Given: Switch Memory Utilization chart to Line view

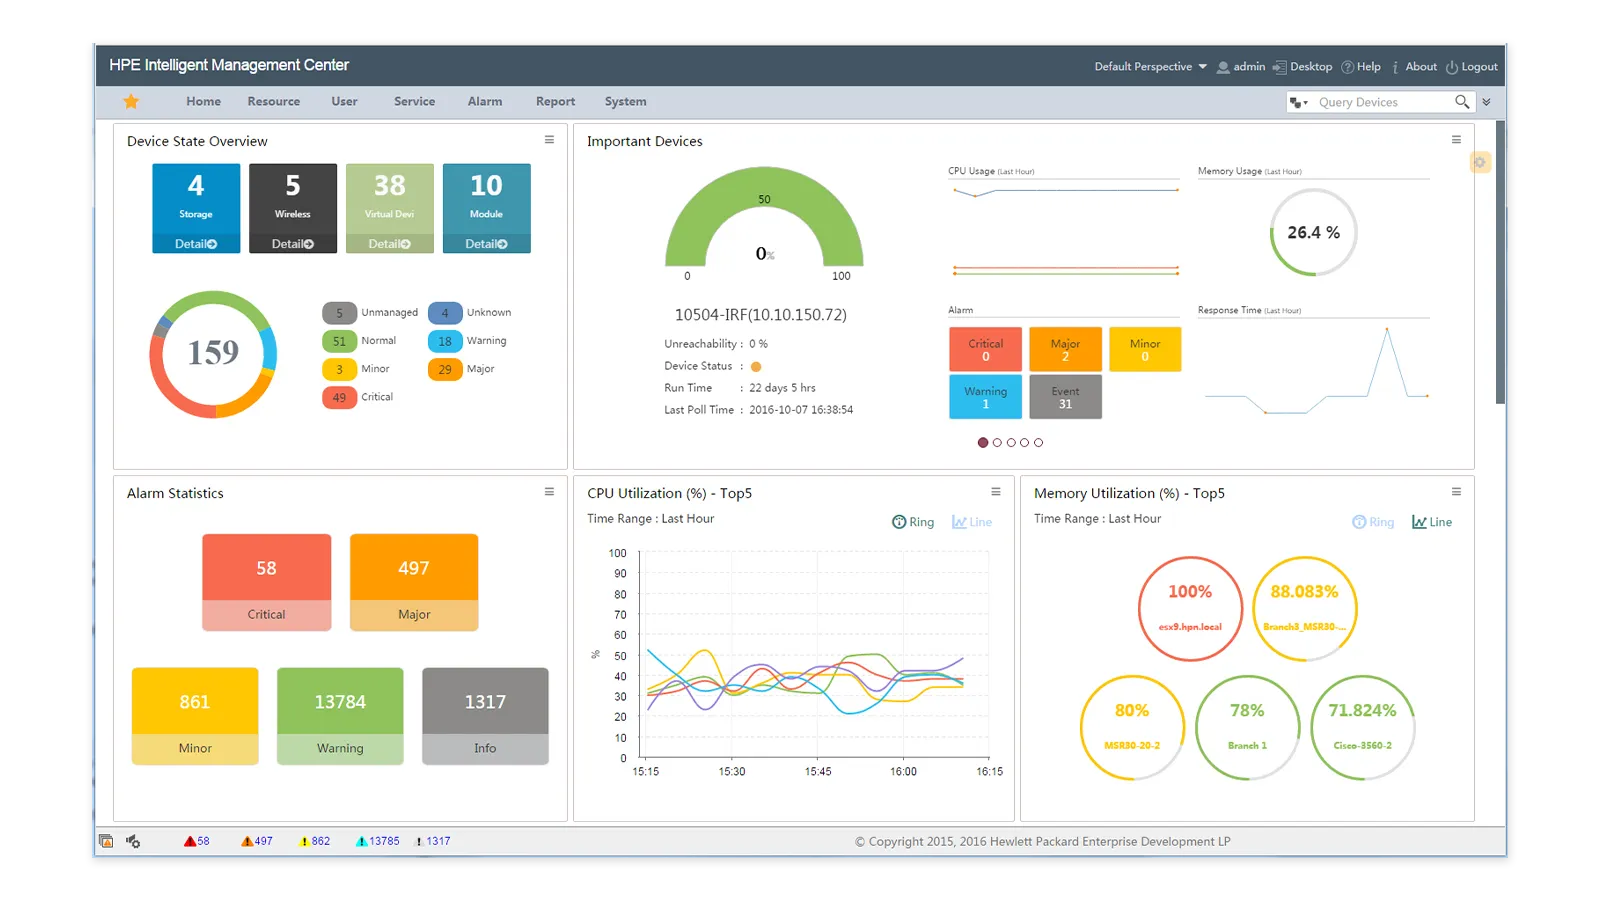Looking at the screenshot, I should (1432, 522).
